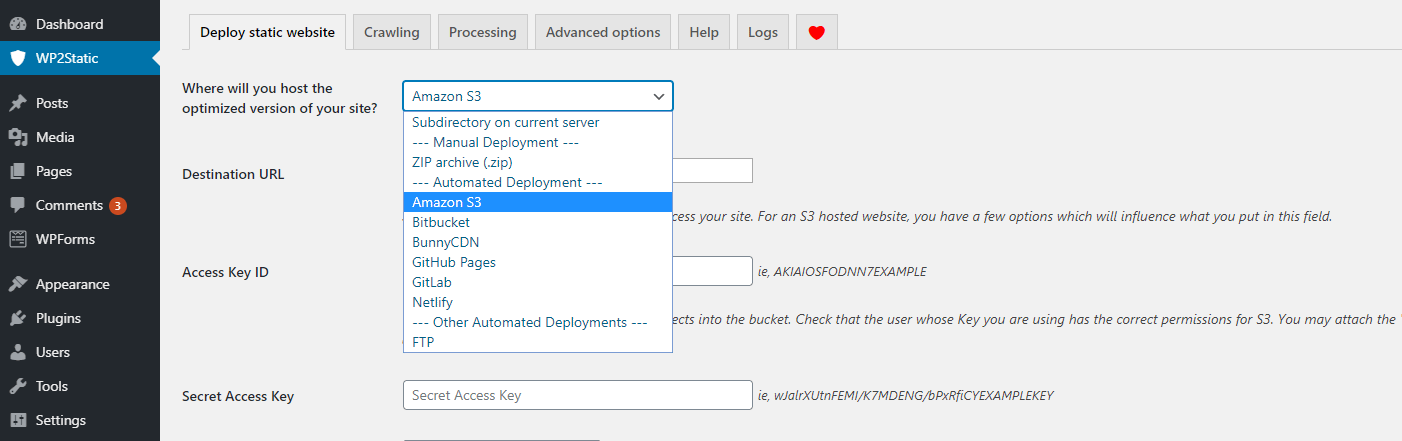Select GitHub Pages deployment option
The image size is (1402, 441).
pyautogui.click(x=538, y=262)
